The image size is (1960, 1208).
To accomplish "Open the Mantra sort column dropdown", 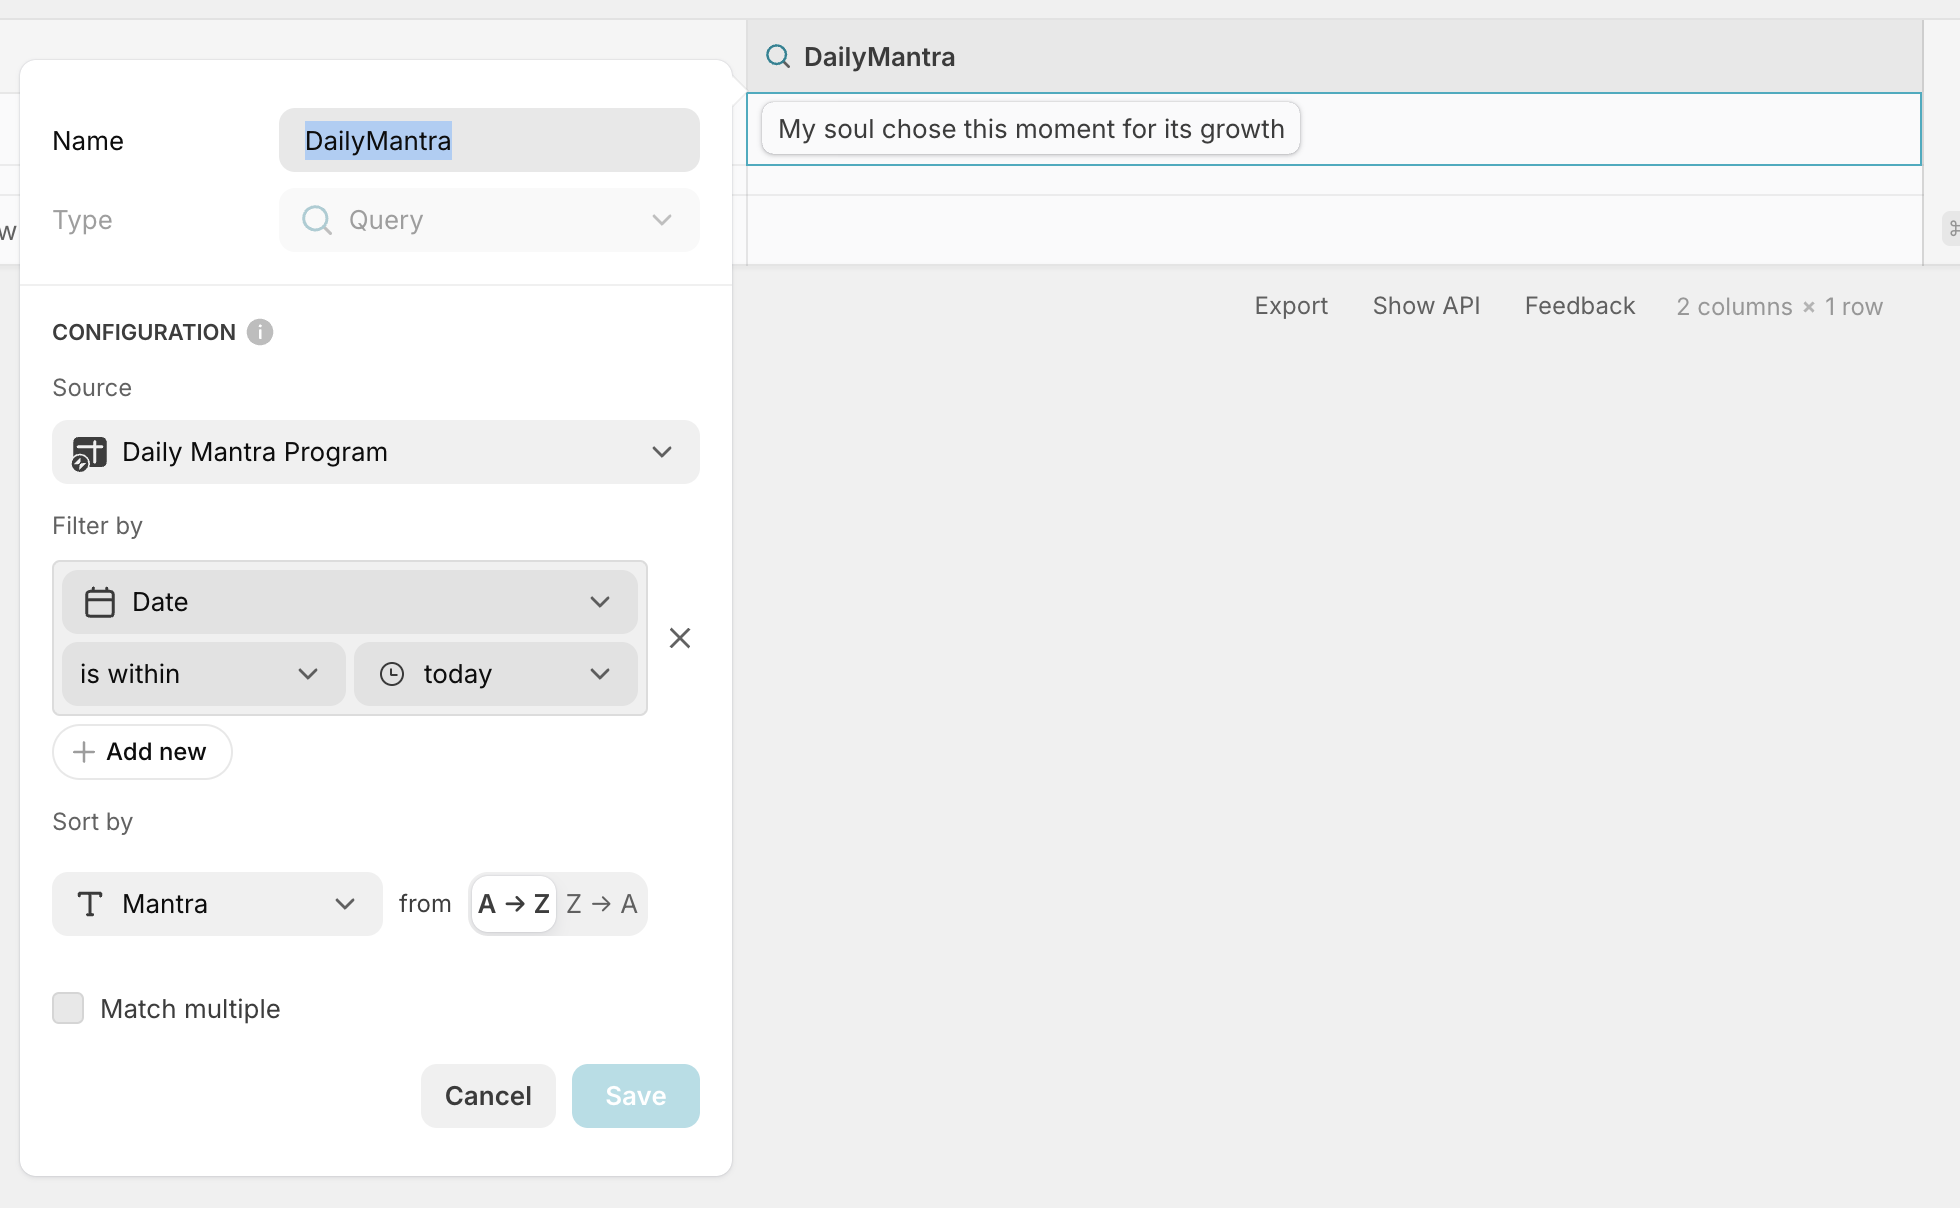I will (x=217, y=904).
